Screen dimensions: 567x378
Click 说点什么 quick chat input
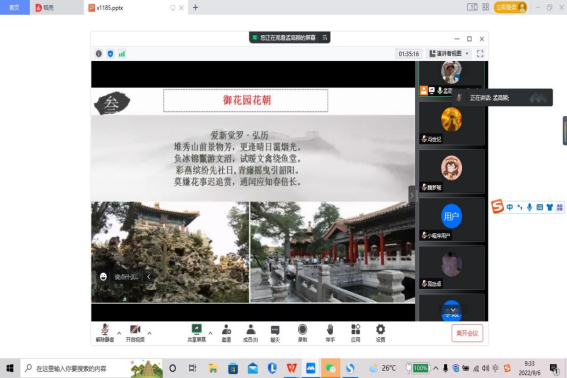pos(126,277)
